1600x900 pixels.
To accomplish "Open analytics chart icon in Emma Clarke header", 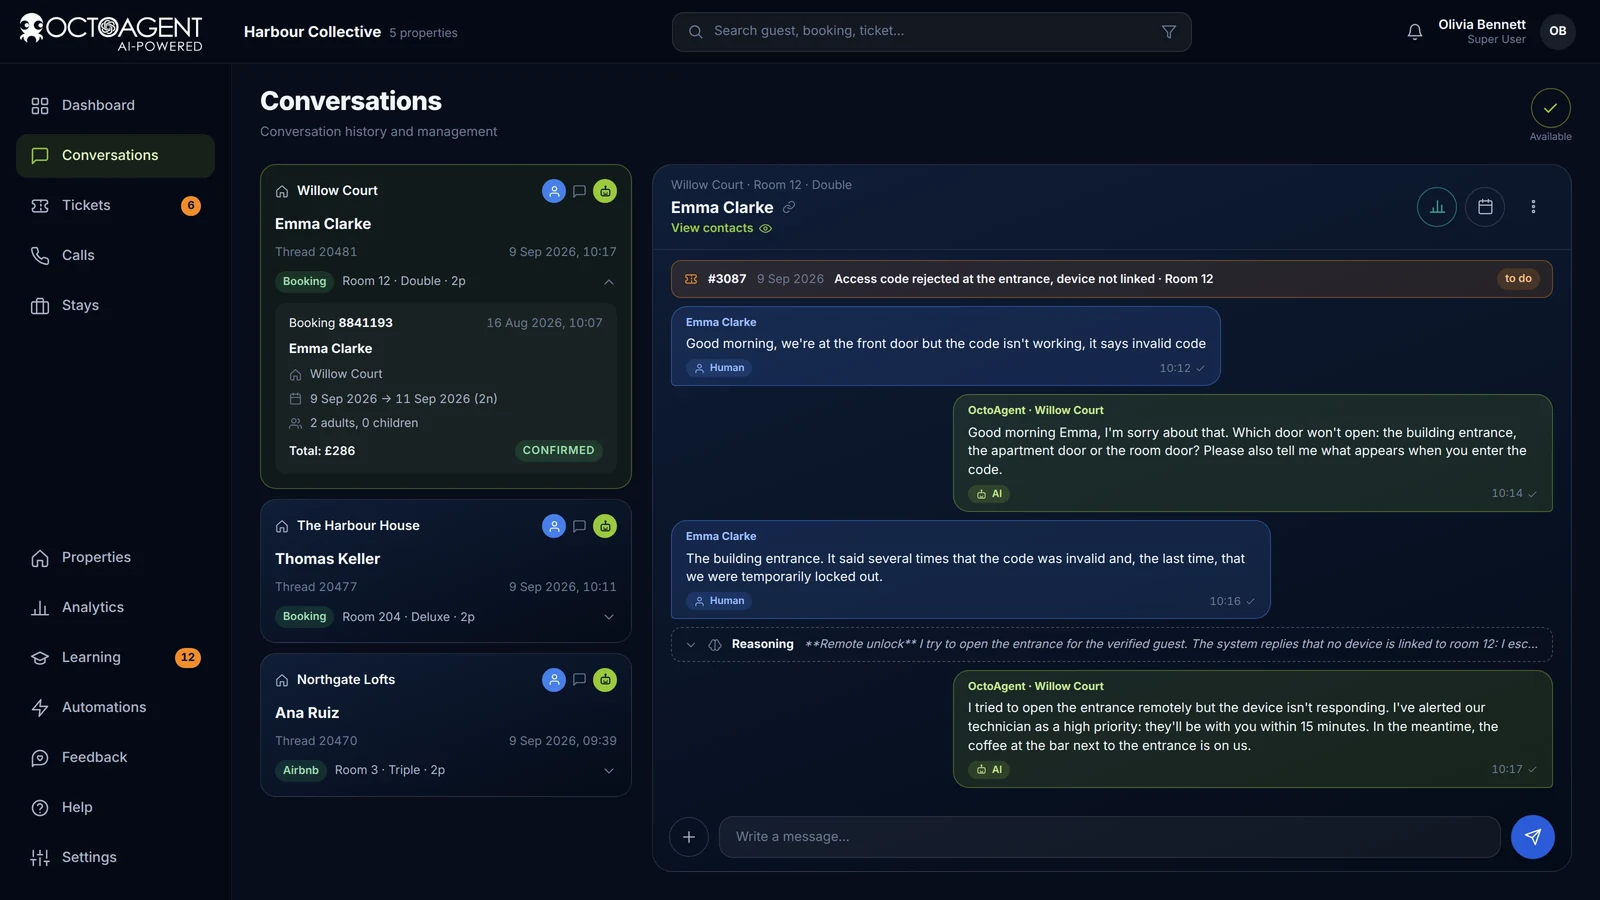I will [1437, 207].
